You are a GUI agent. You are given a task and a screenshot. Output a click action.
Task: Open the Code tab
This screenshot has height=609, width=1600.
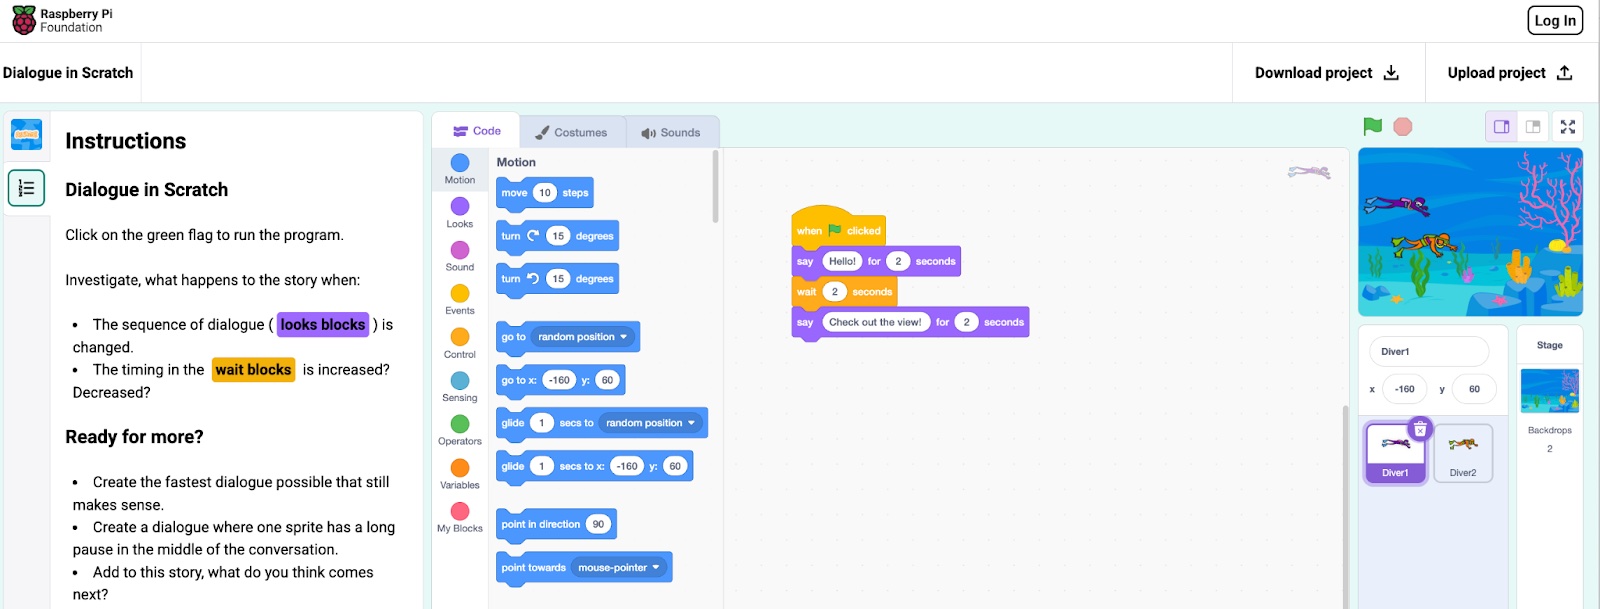[477, 131]
